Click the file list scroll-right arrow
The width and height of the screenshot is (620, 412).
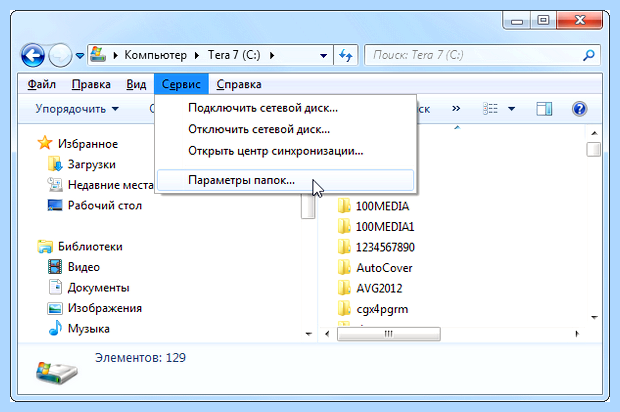tap(577, 334)
